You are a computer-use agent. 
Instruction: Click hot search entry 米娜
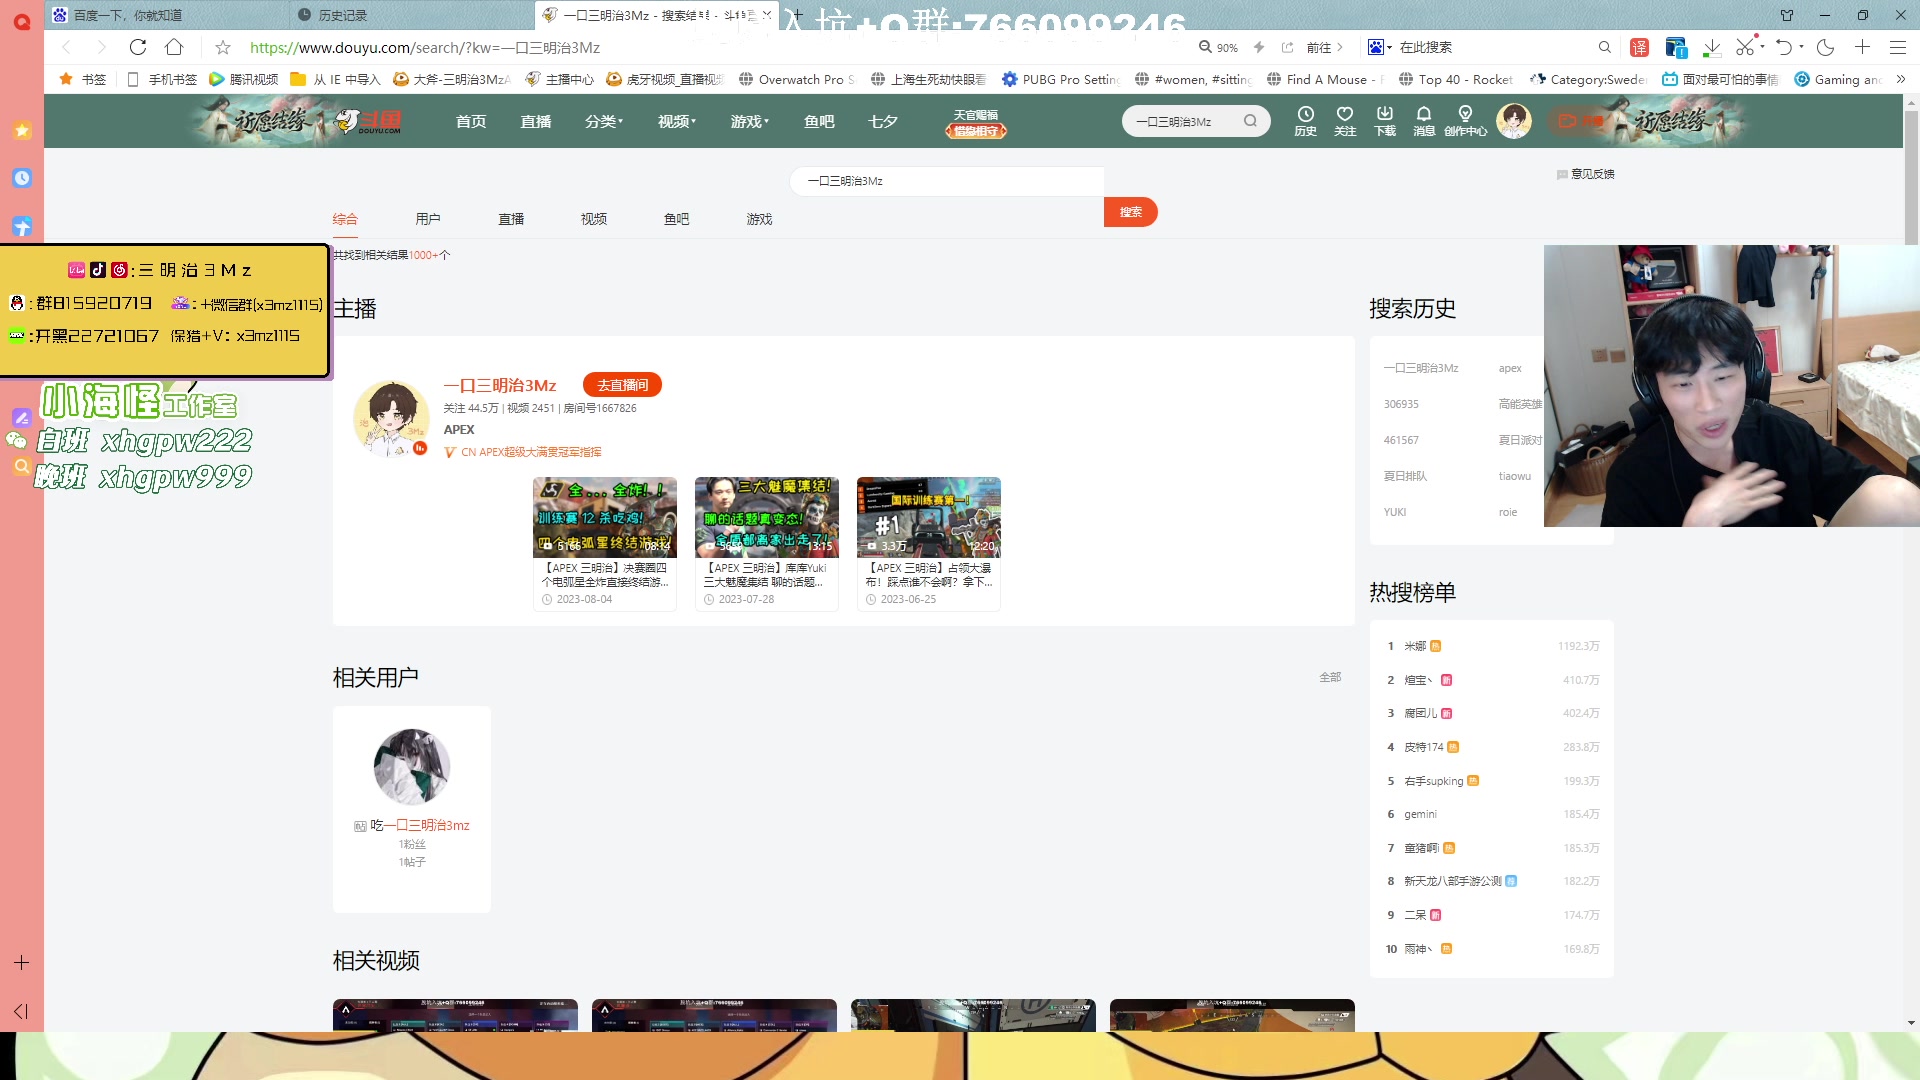point(1415,646)
